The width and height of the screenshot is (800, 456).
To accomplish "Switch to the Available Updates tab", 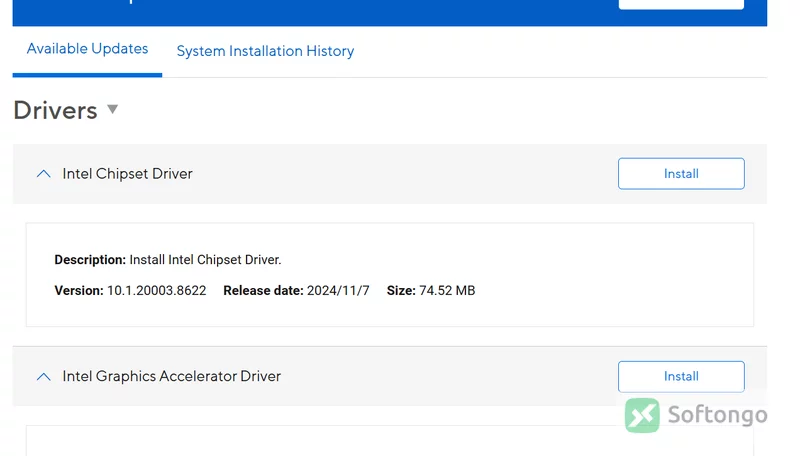I will coord(87,49).
